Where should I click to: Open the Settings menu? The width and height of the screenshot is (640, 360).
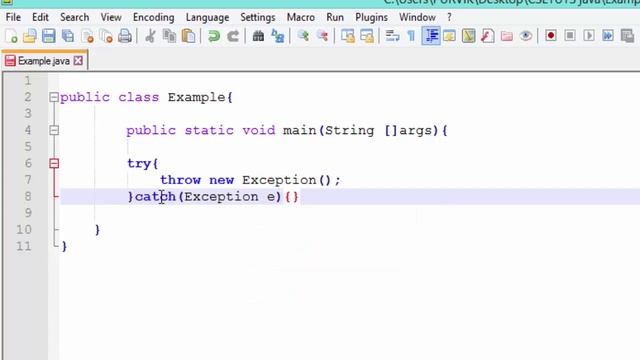tap(258, 18)
